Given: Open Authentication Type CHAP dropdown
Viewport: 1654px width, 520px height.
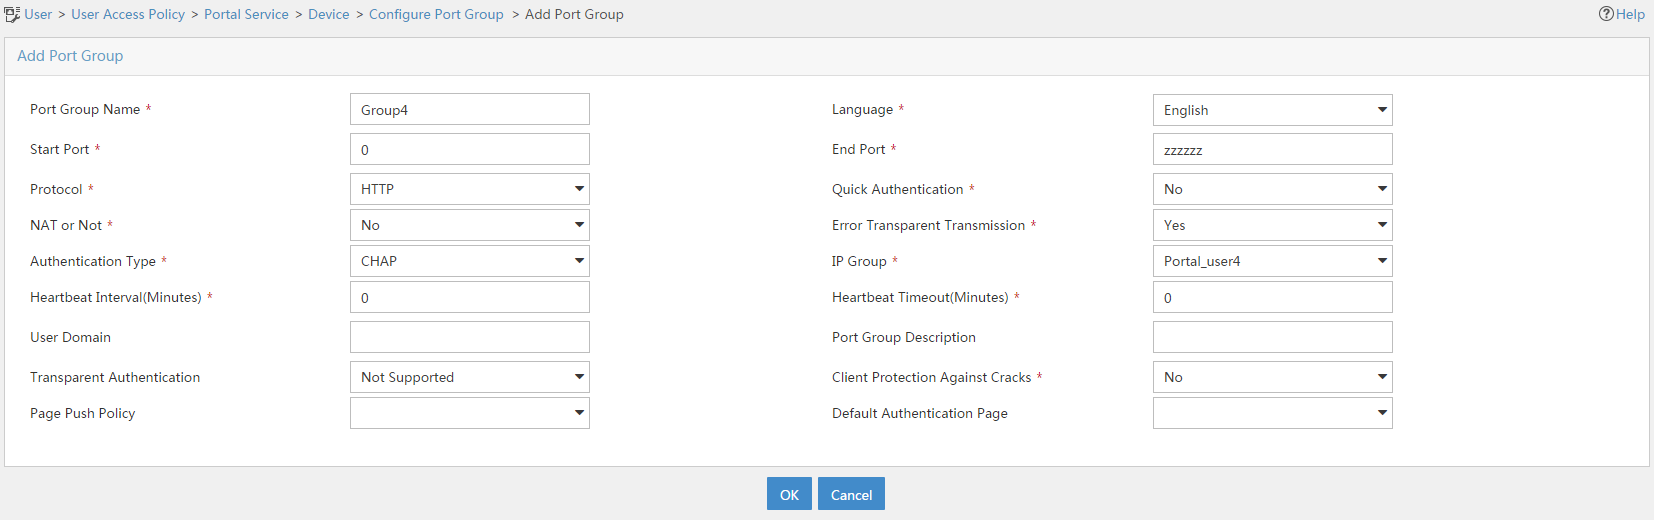Looking at the screenshot, I should (470, 261).
